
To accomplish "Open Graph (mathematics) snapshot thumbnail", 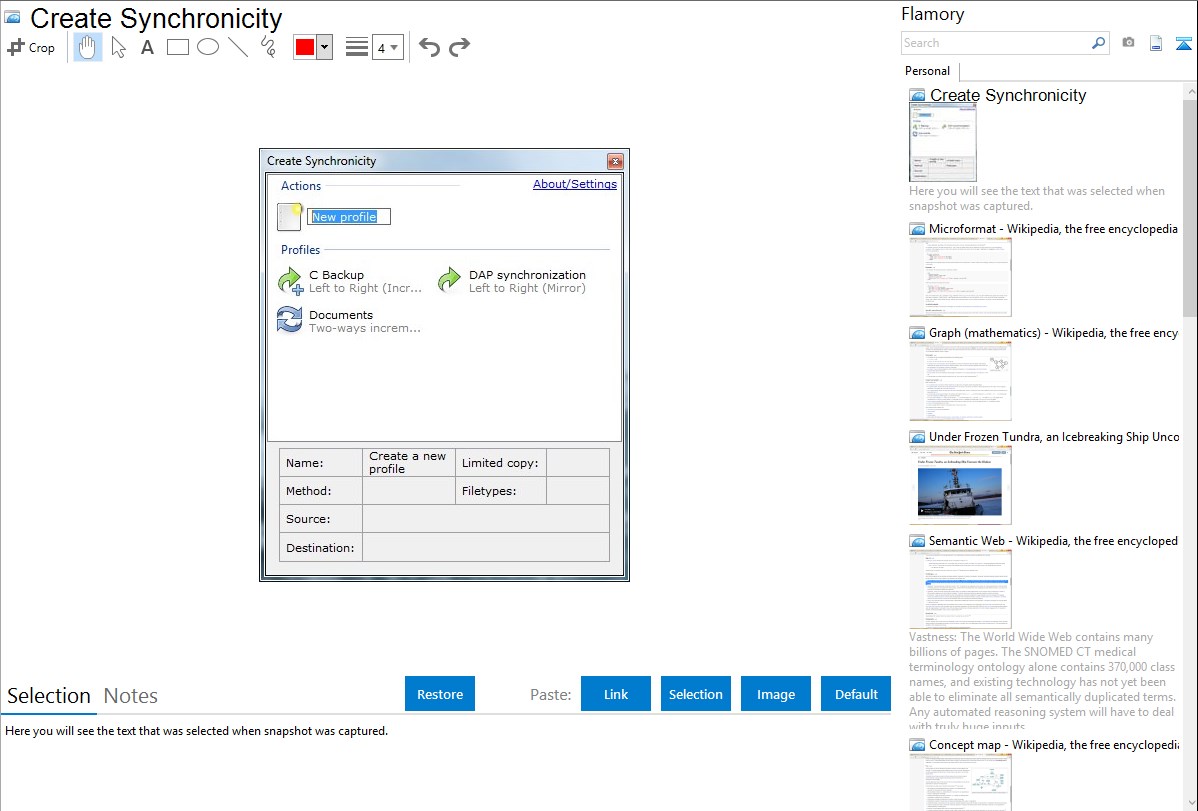I will (960, 381).
